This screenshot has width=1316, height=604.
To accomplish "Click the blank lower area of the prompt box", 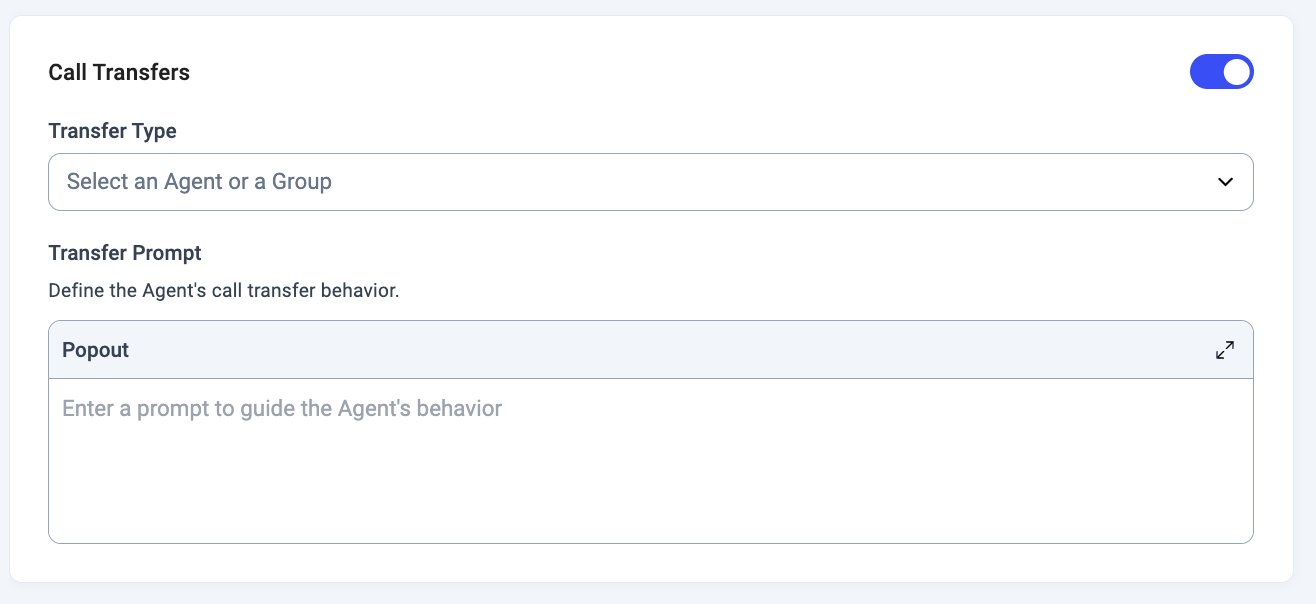I will pos(650,500).
